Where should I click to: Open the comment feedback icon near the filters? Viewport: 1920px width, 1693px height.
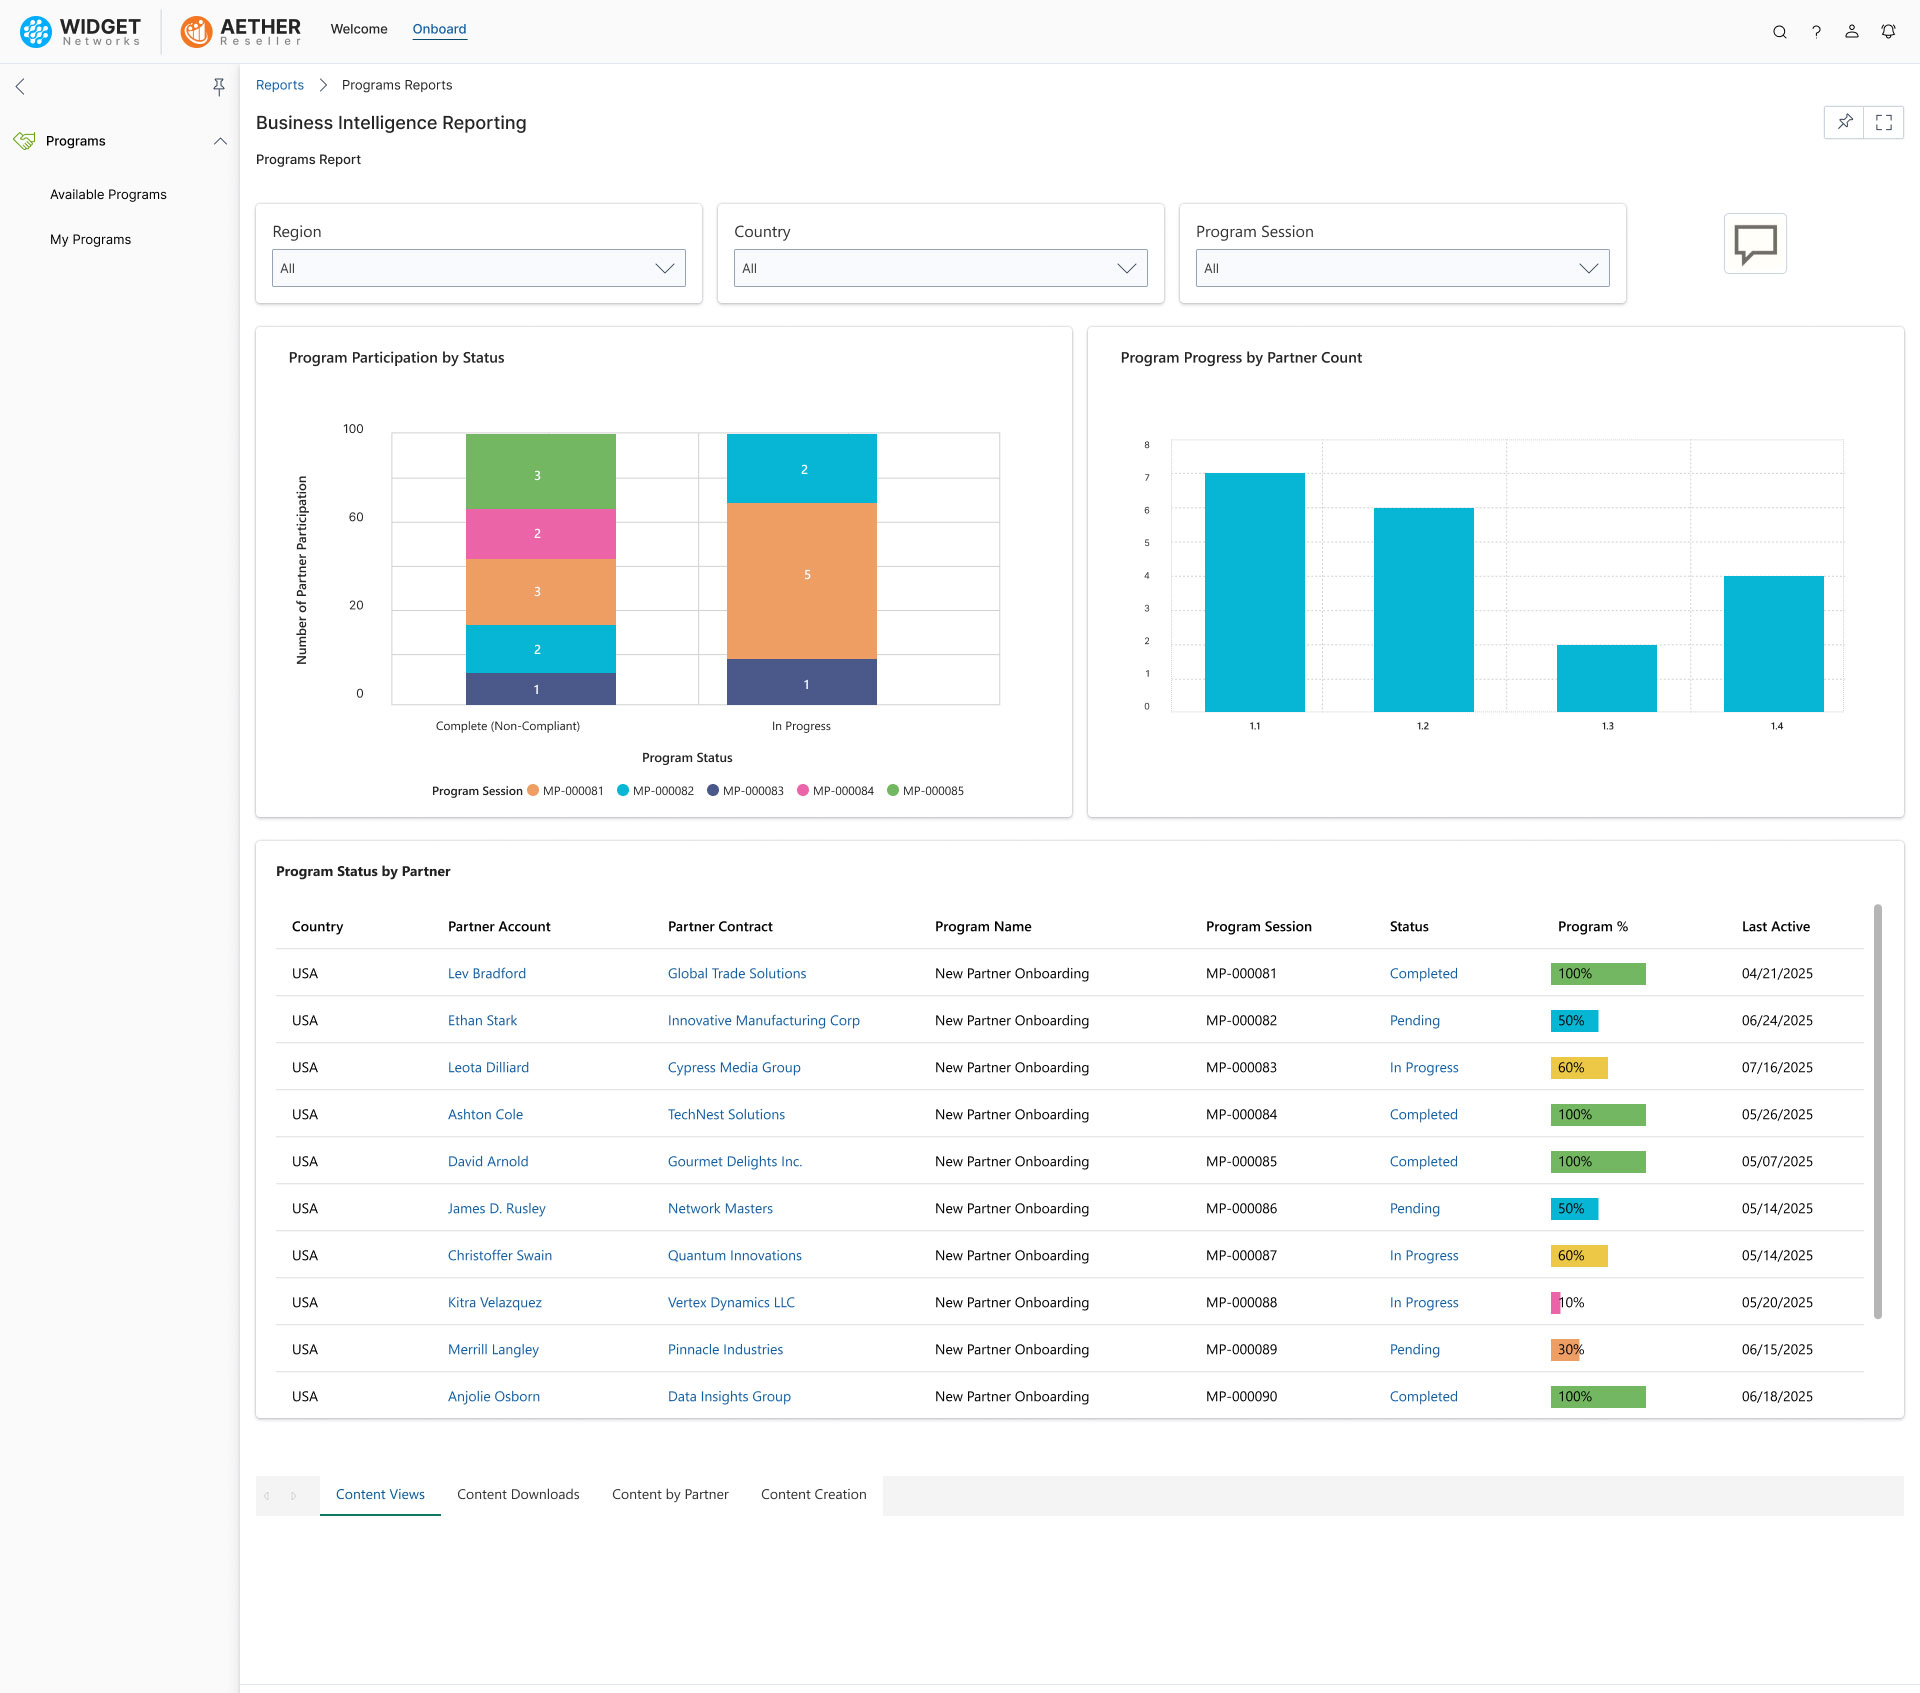1755,243
